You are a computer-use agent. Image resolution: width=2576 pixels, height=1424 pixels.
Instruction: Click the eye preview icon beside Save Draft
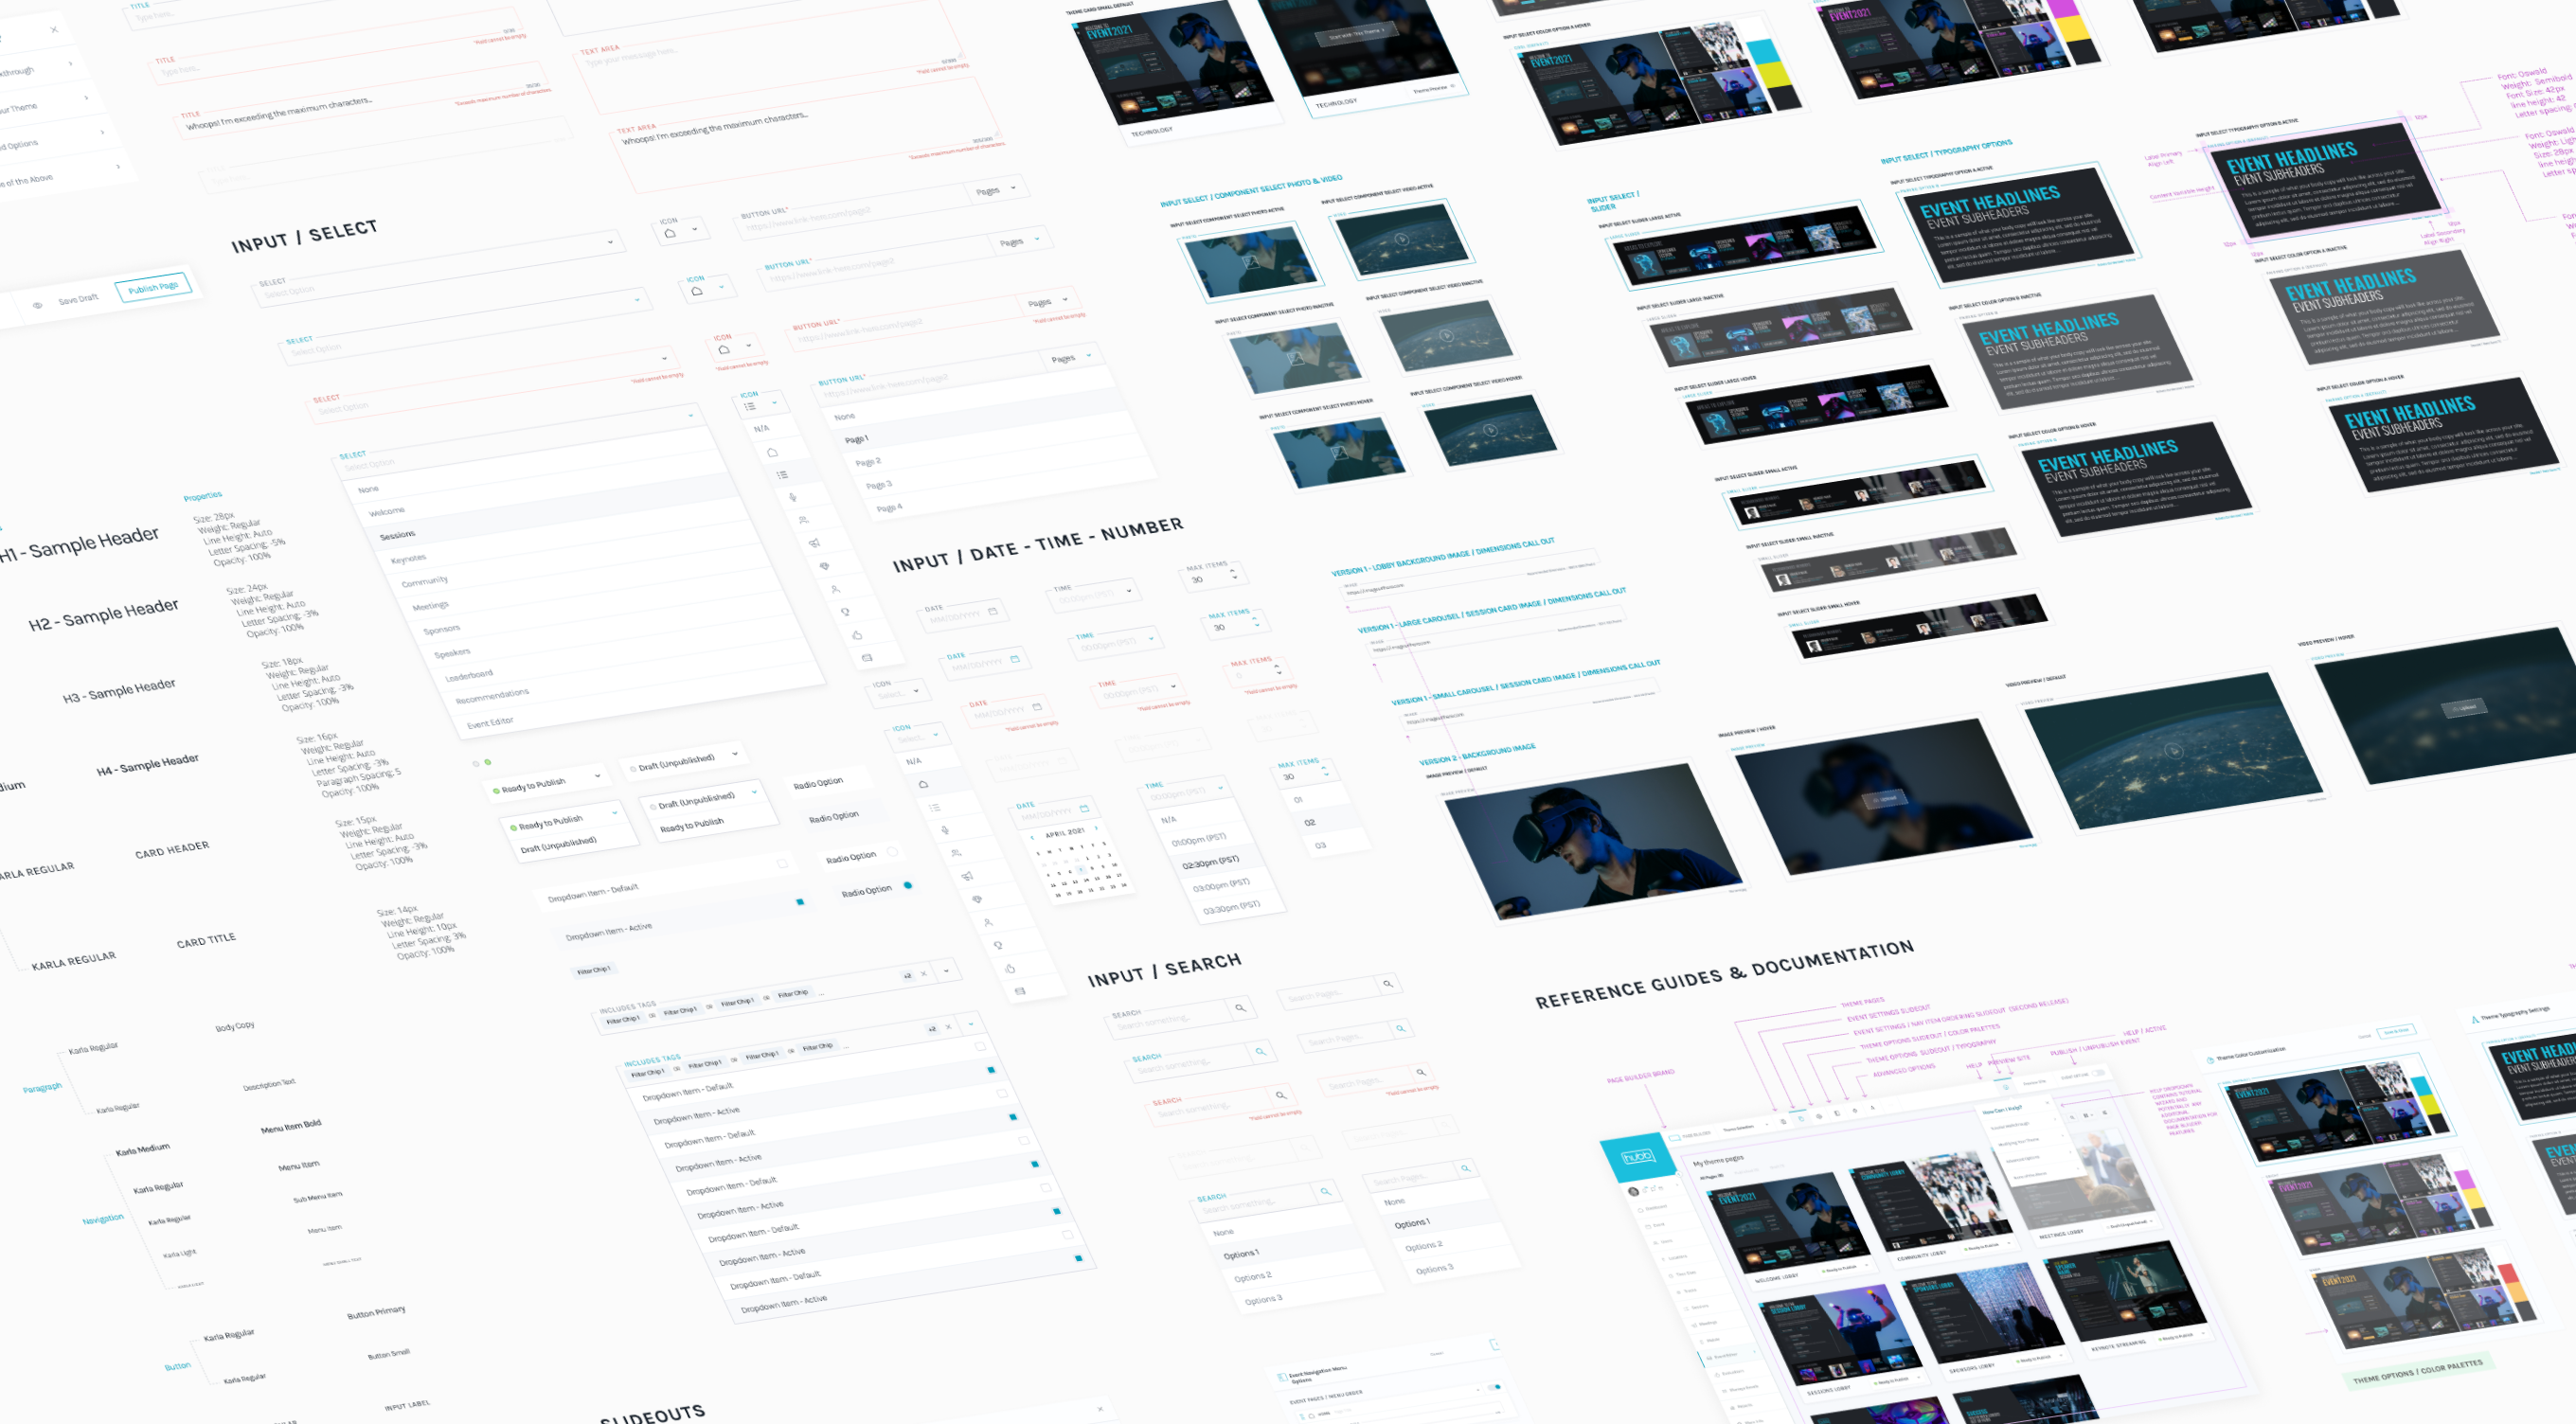(x=38, y=306)
